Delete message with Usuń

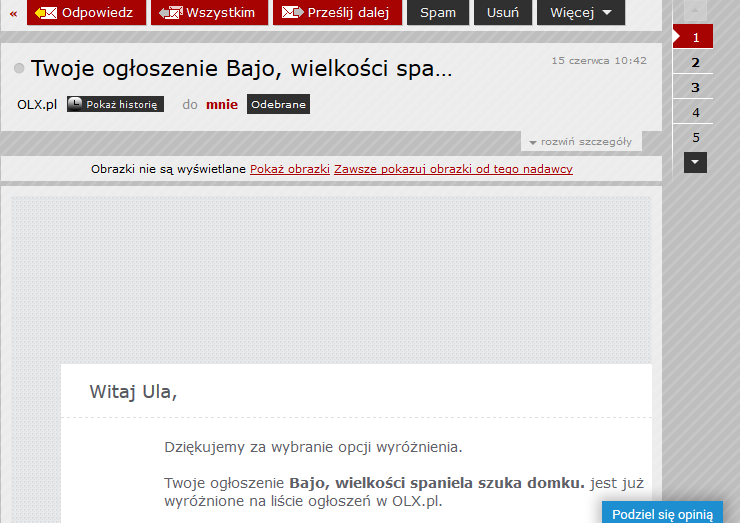click(503, 12)
